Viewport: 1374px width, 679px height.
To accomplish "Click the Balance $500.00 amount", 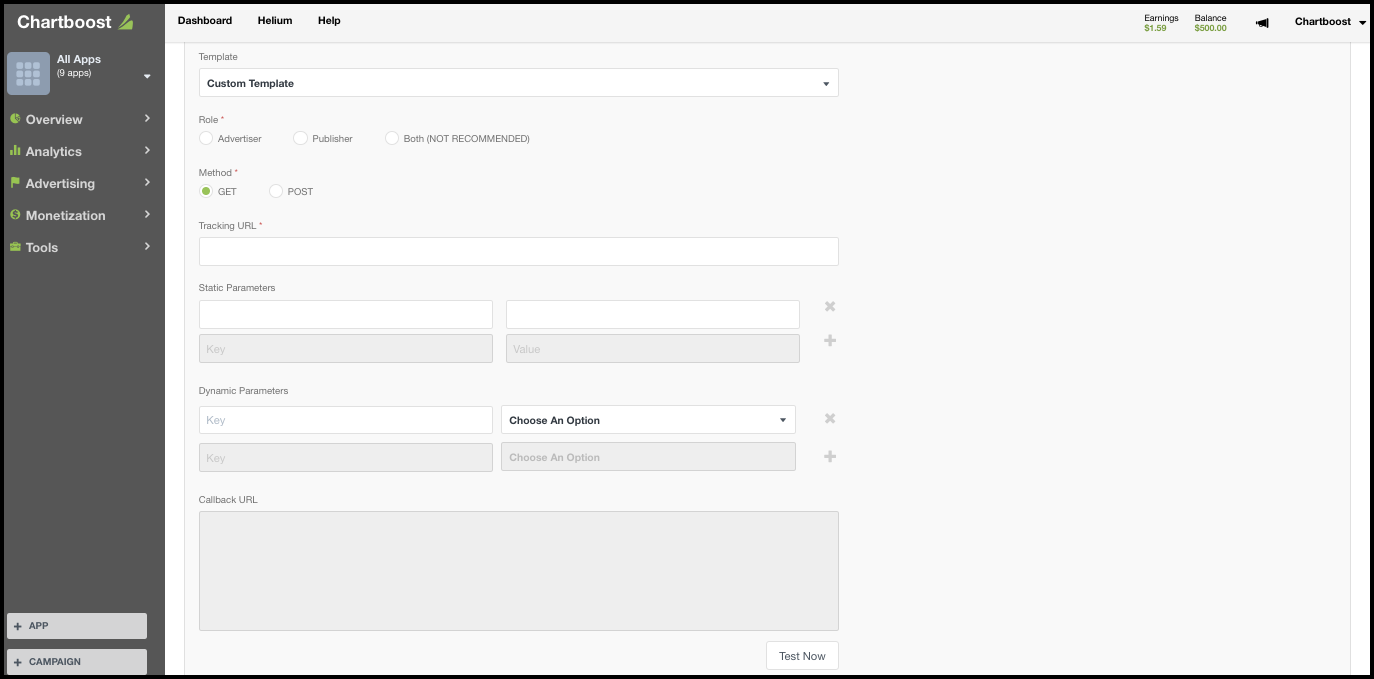I will pos(1210,28).
